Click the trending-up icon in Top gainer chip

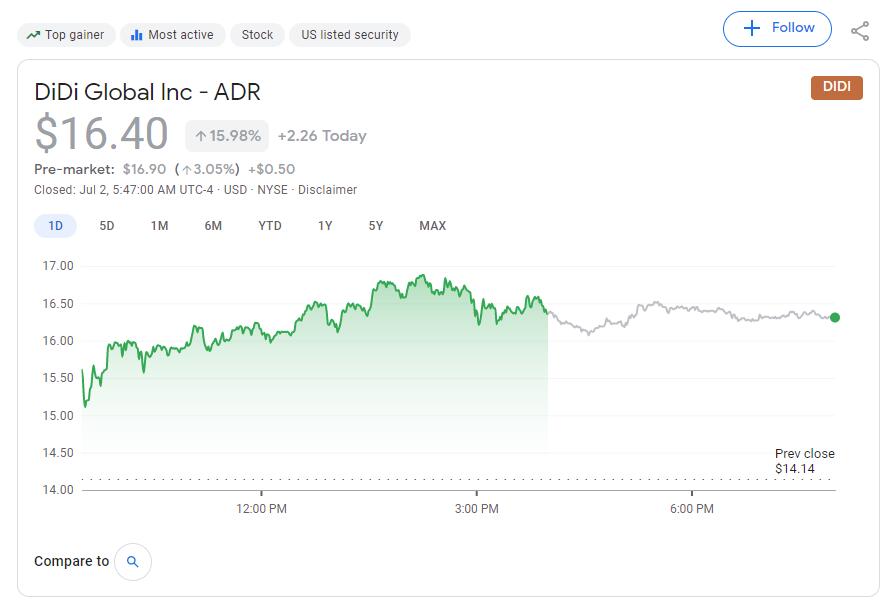(x=34, y=34)
